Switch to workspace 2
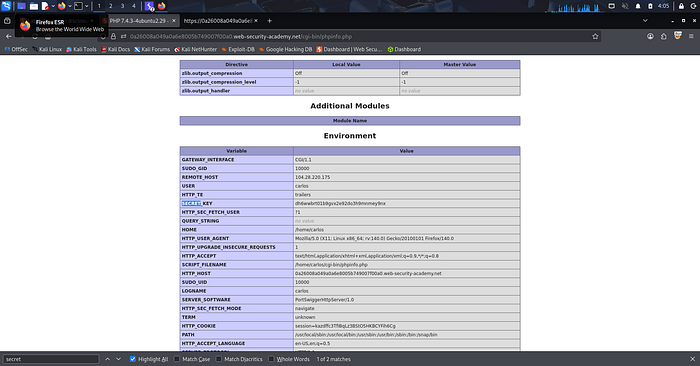Viewport: 700px width, 366px height. pos(111,6)
